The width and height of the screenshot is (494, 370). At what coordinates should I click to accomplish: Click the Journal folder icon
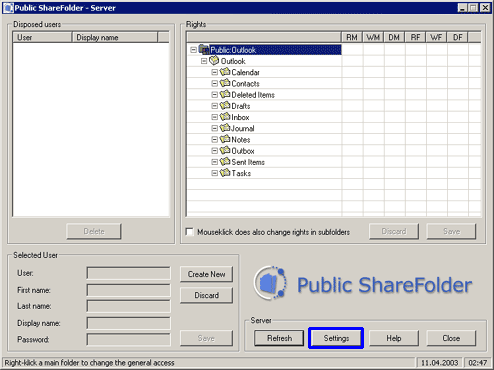pyautogui.click(x=225, y=128)
